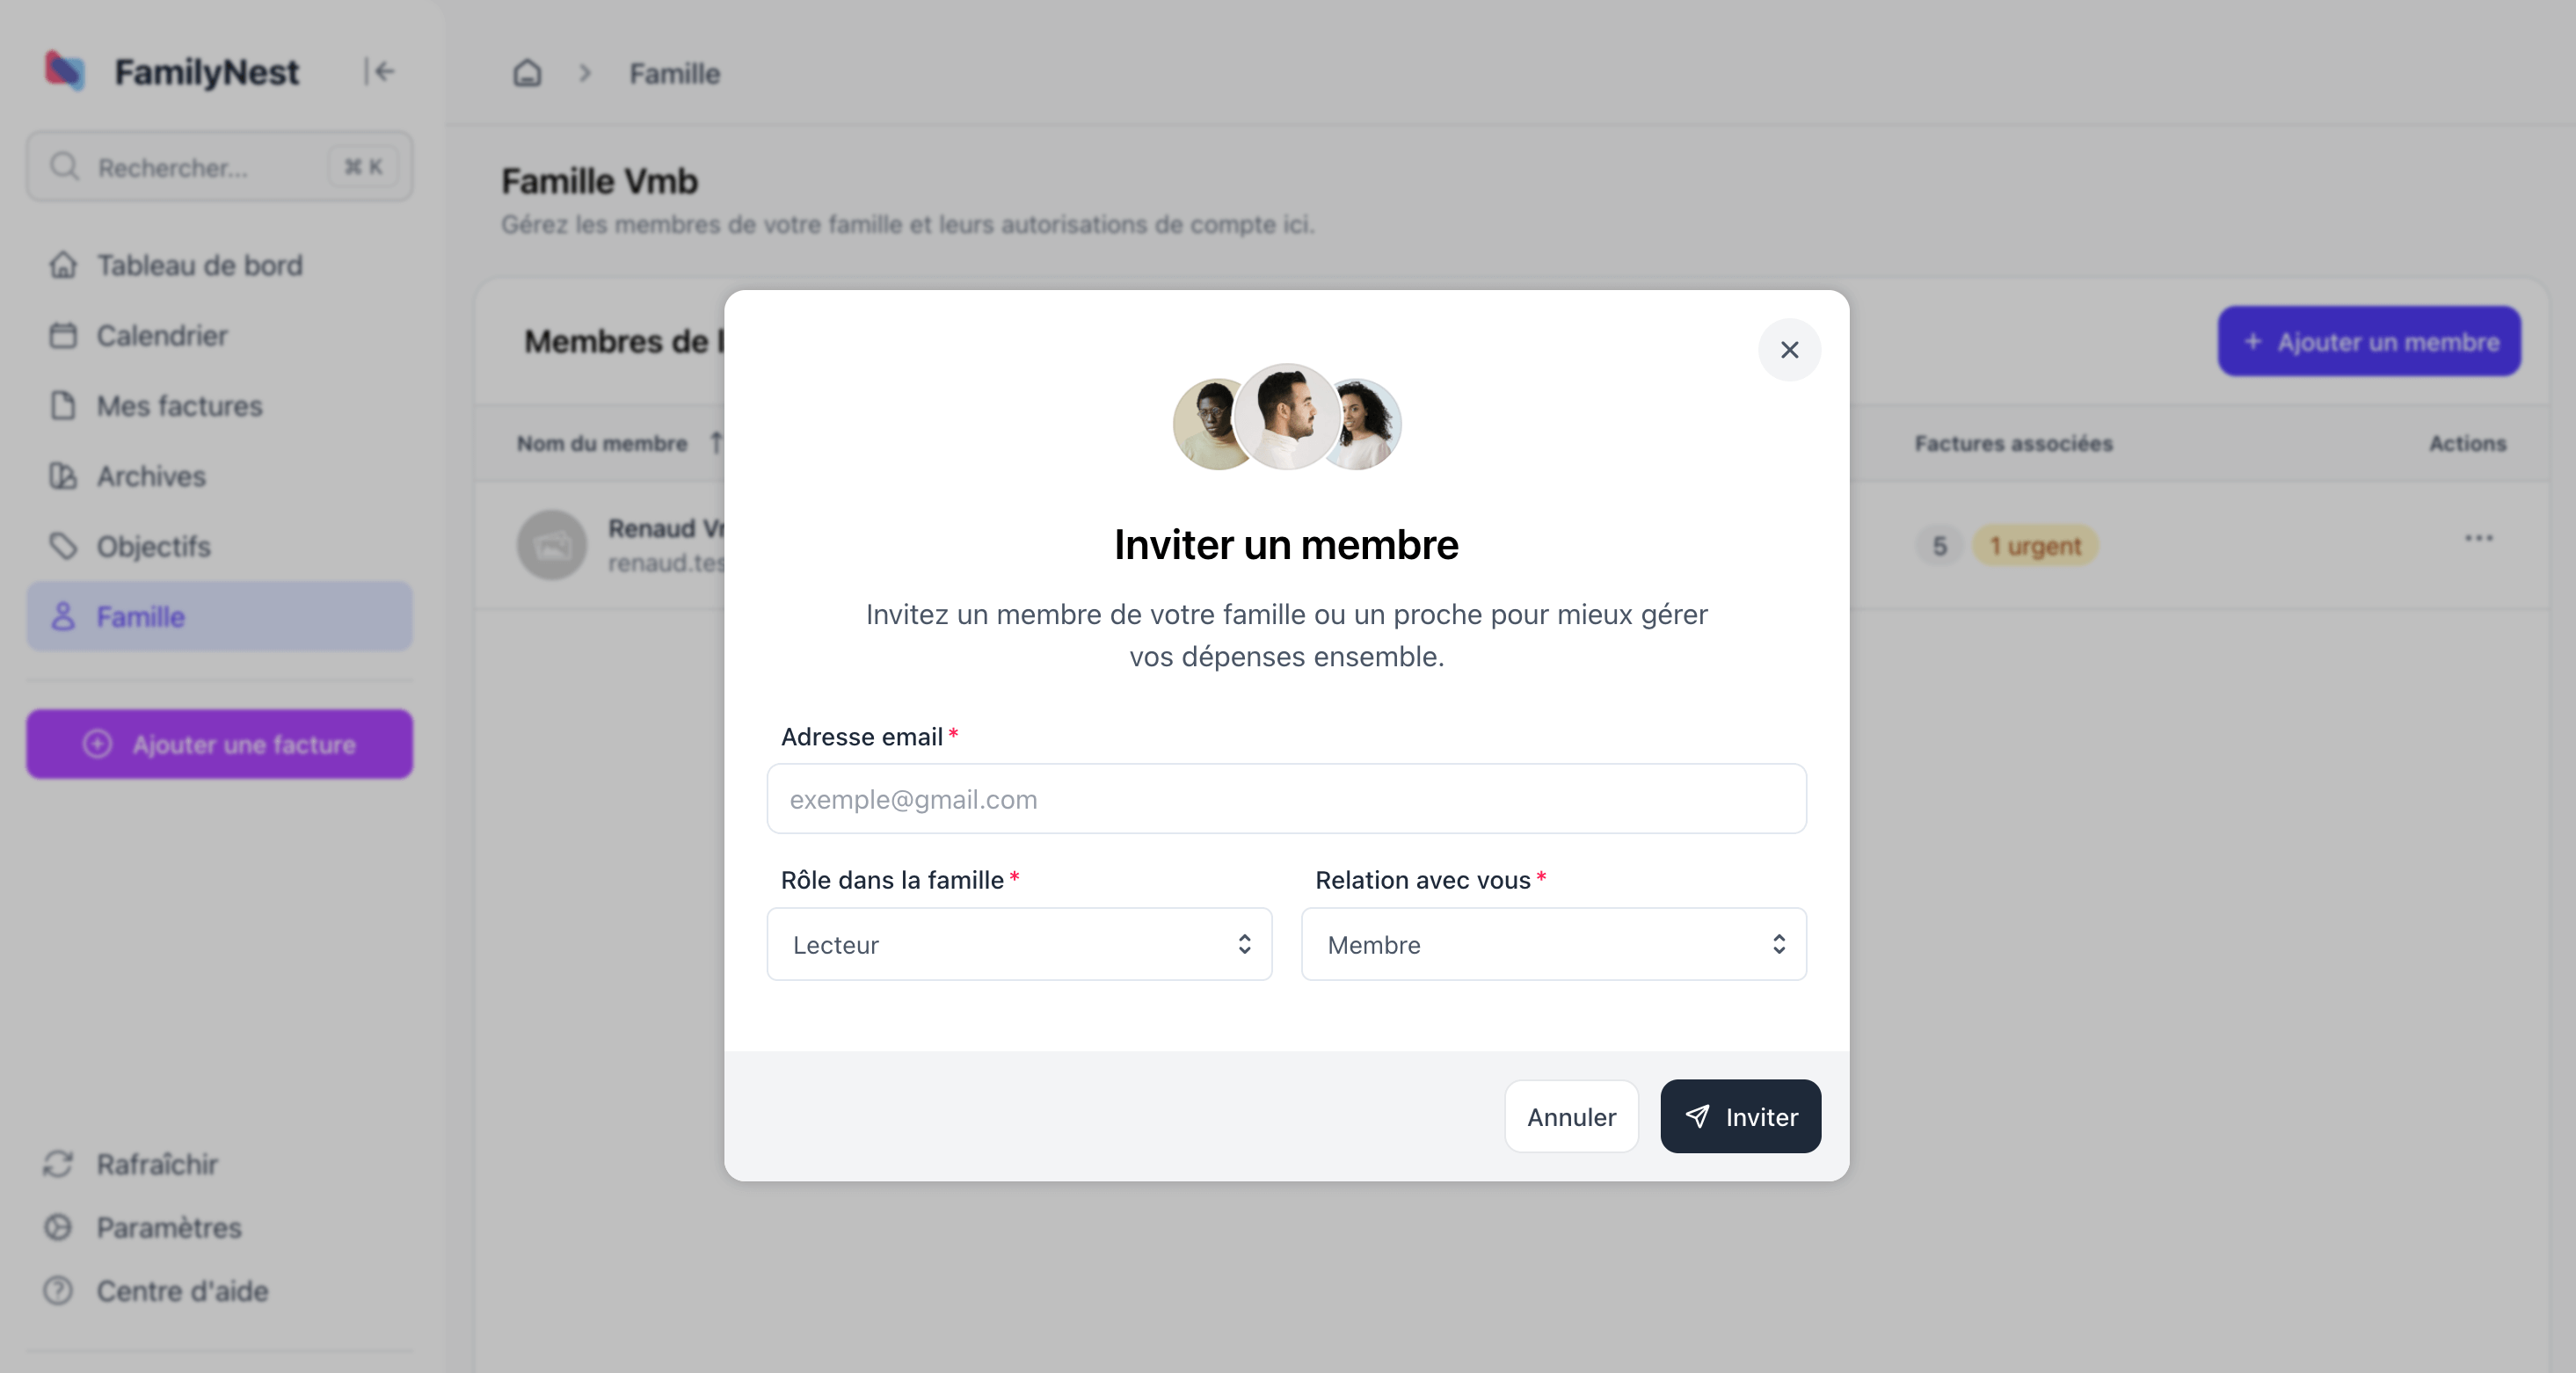
Task: Click the home breadcrumb icon
Action: (527, 73)
